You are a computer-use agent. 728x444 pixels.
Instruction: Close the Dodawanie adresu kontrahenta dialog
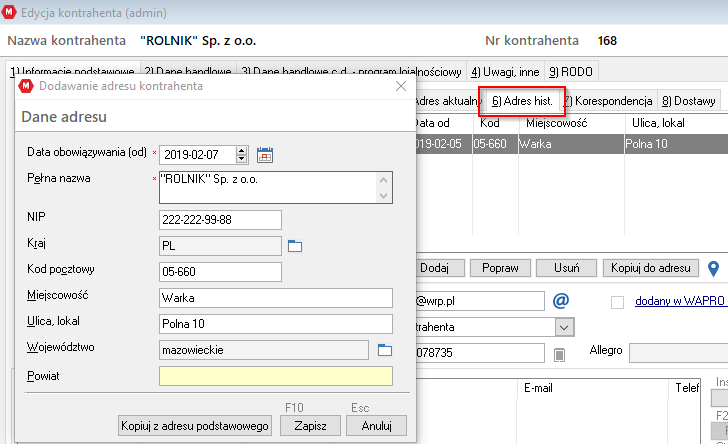pyautogui.click(x=401, y=86)
